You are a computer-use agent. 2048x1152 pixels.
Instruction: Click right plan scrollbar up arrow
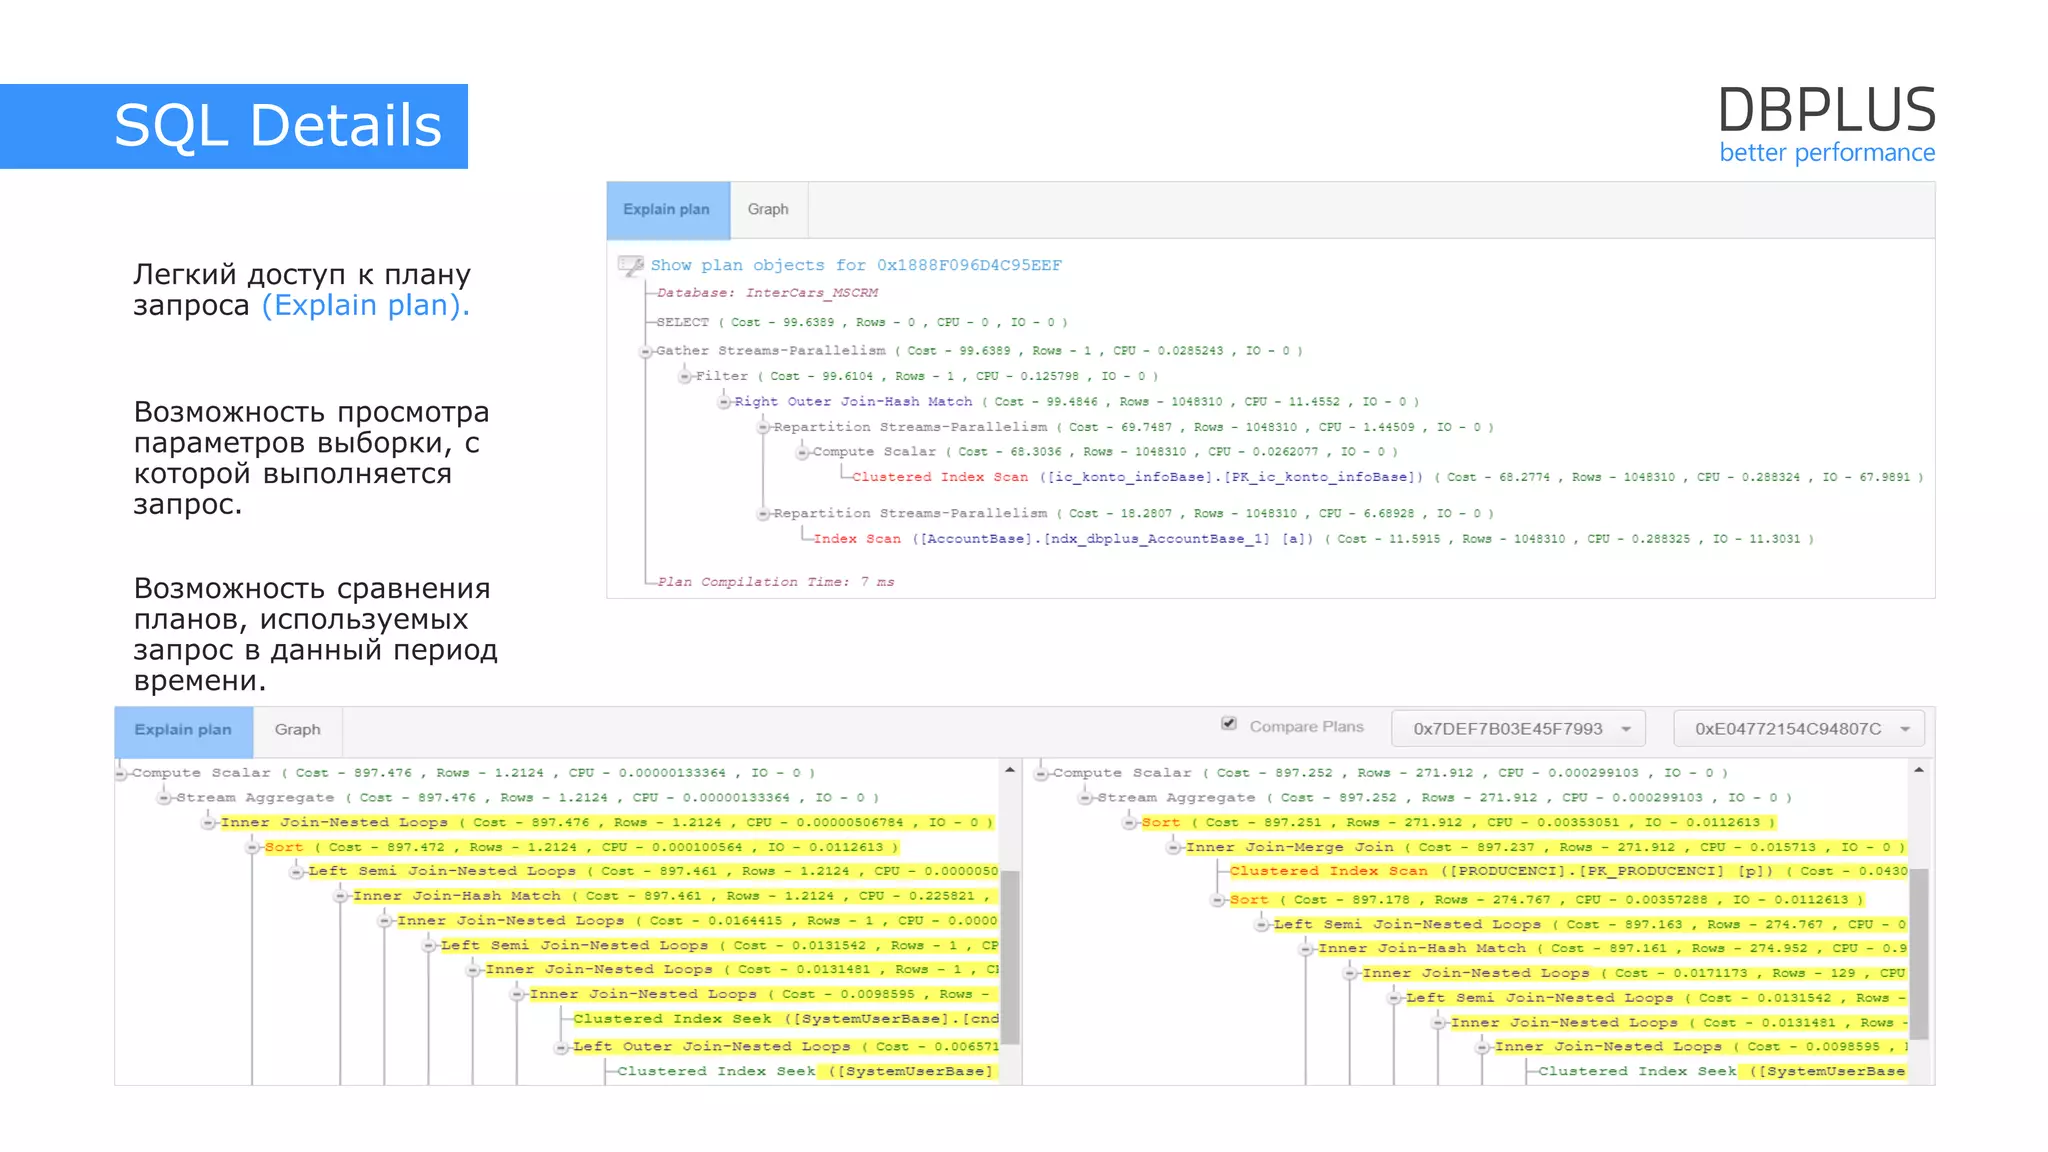point(1919,770)
